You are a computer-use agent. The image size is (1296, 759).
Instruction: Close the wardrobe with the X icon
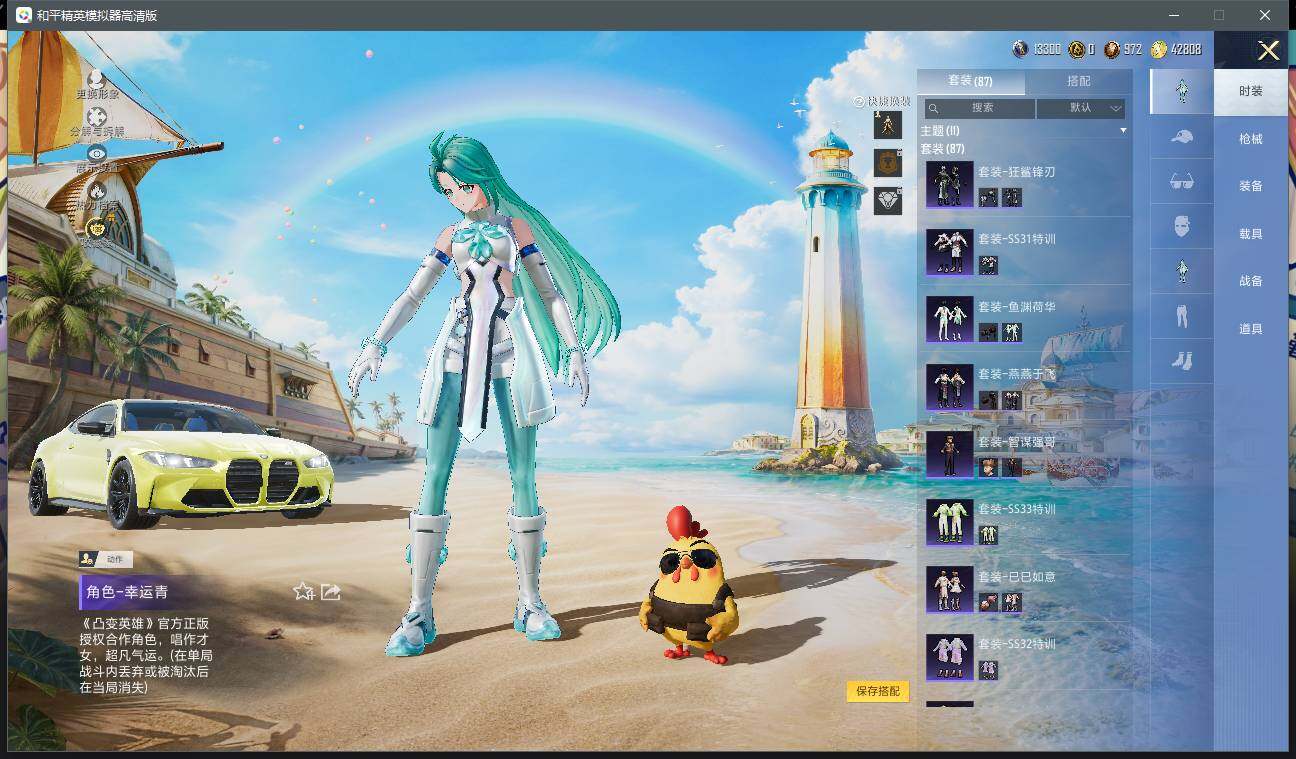point(1268,51)
